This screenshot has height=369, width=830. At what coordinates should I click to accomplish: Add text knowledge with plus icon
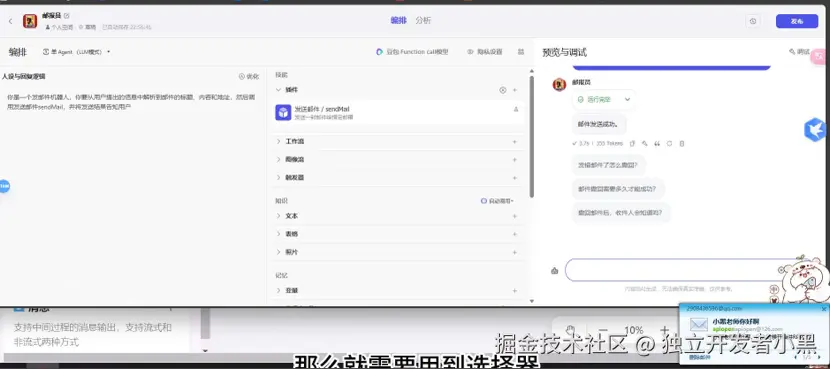[515, 216]
